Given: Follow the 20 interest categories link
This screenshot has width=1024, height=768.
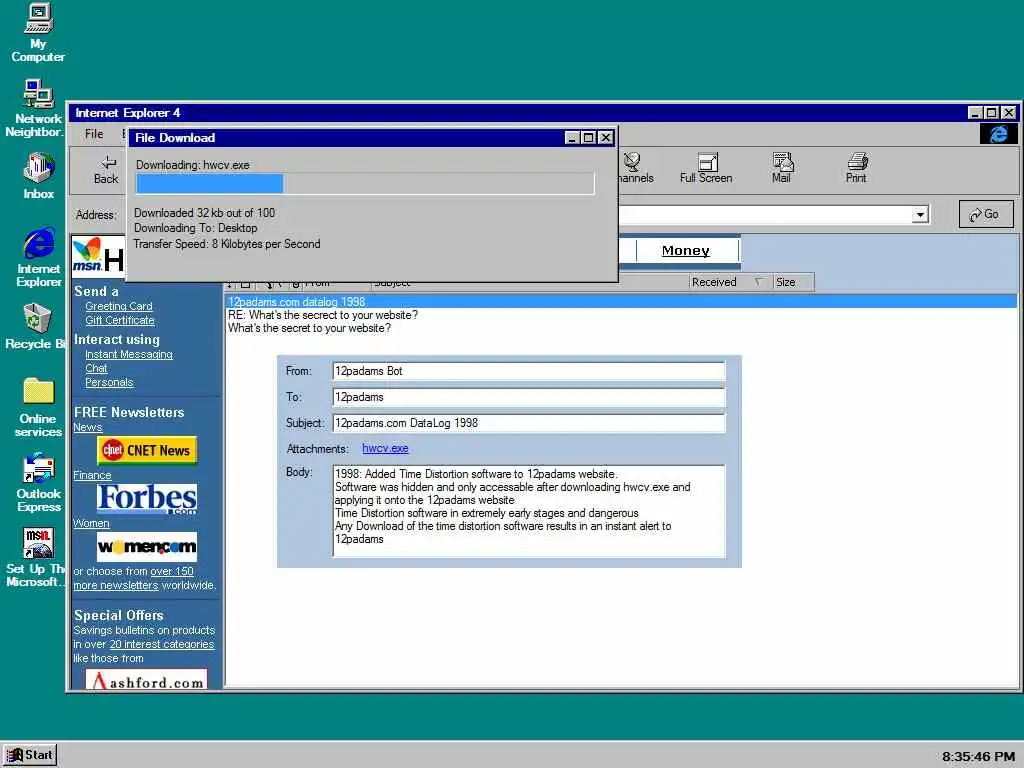Looking at the screenshot, I should click(161, 644).
